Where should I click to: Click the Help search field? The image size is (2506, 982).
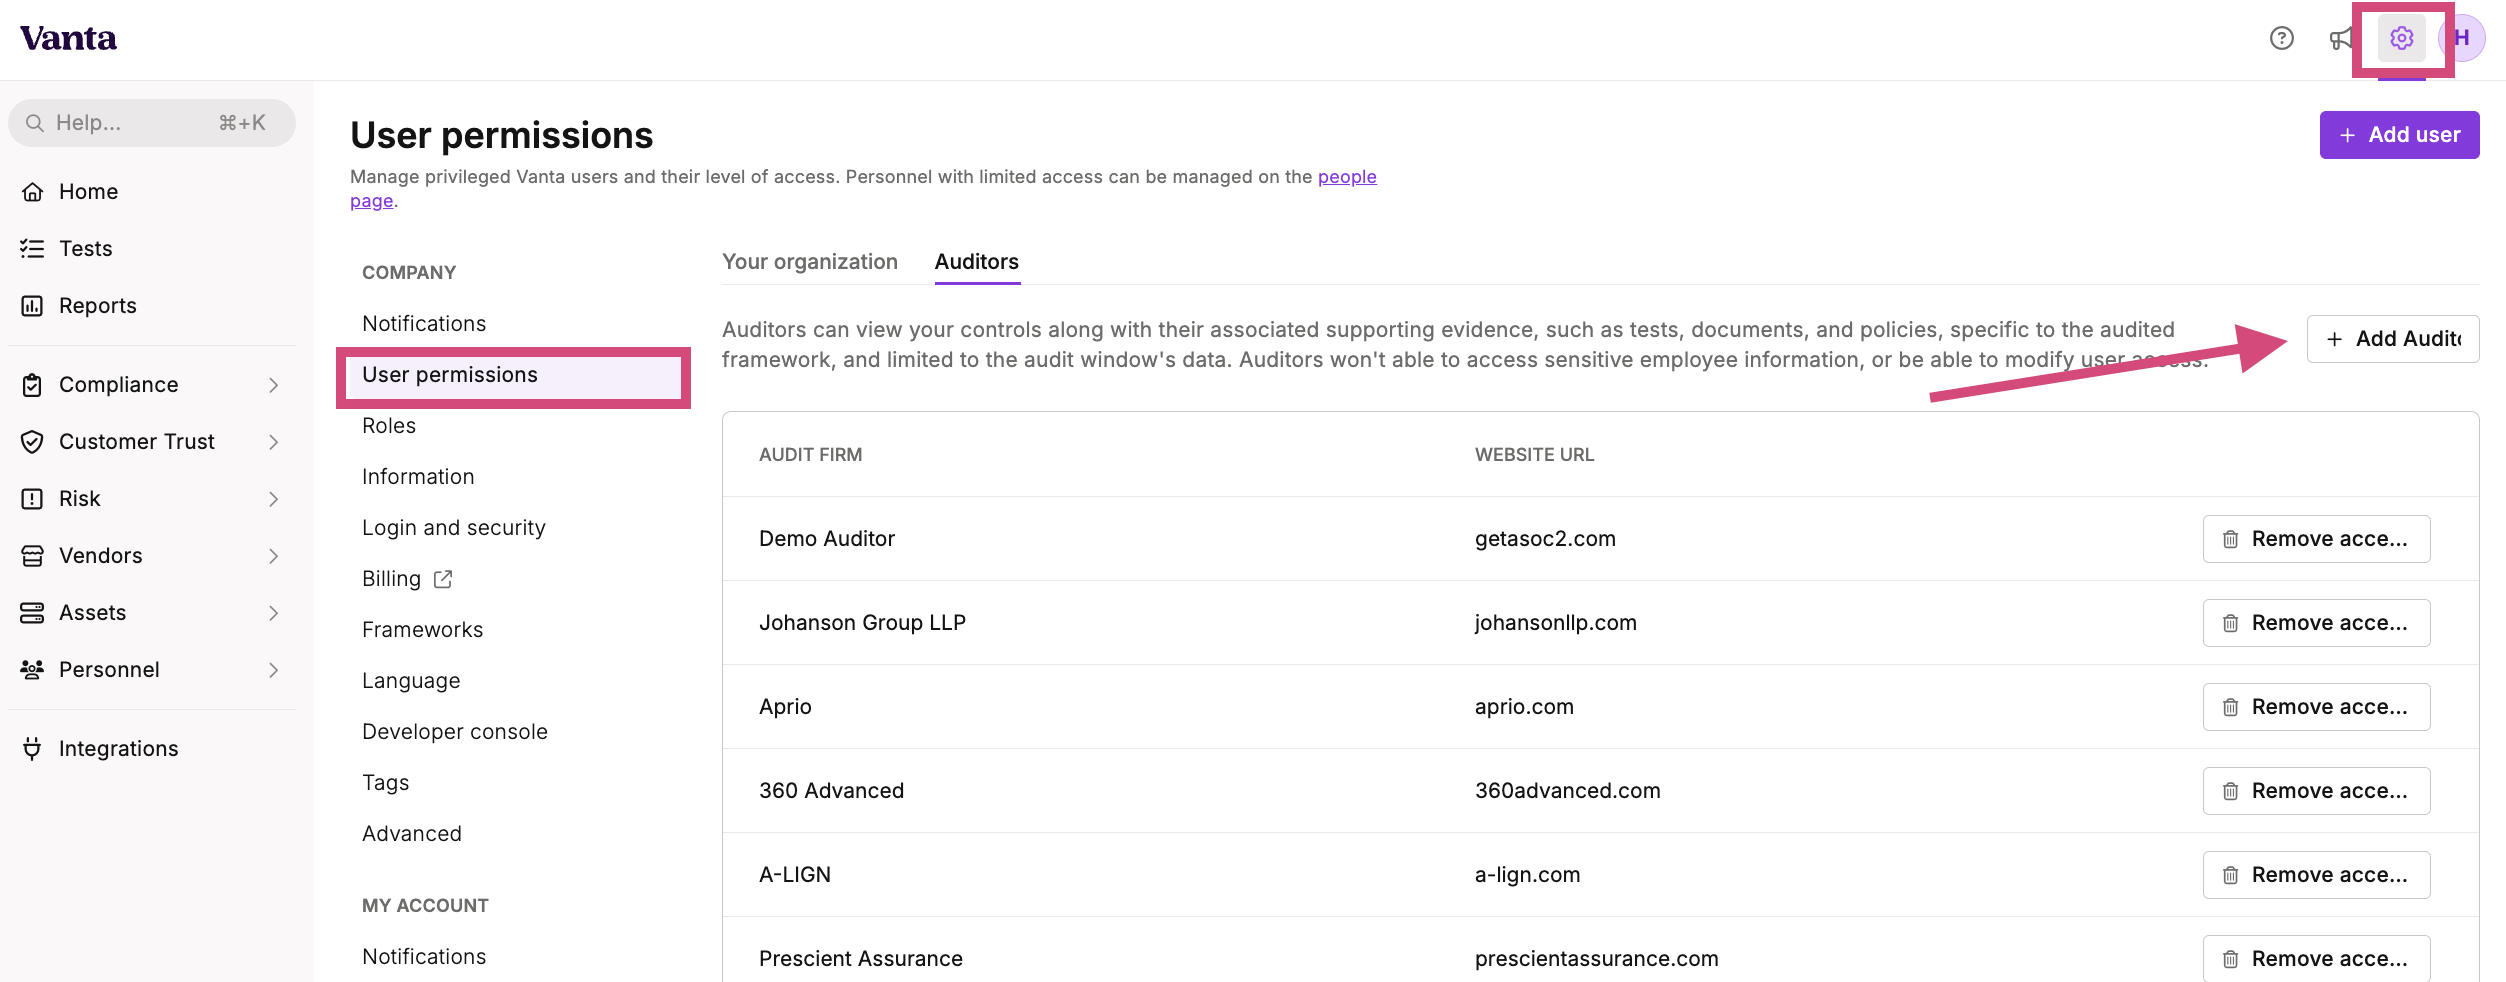[x=152, y=123]
